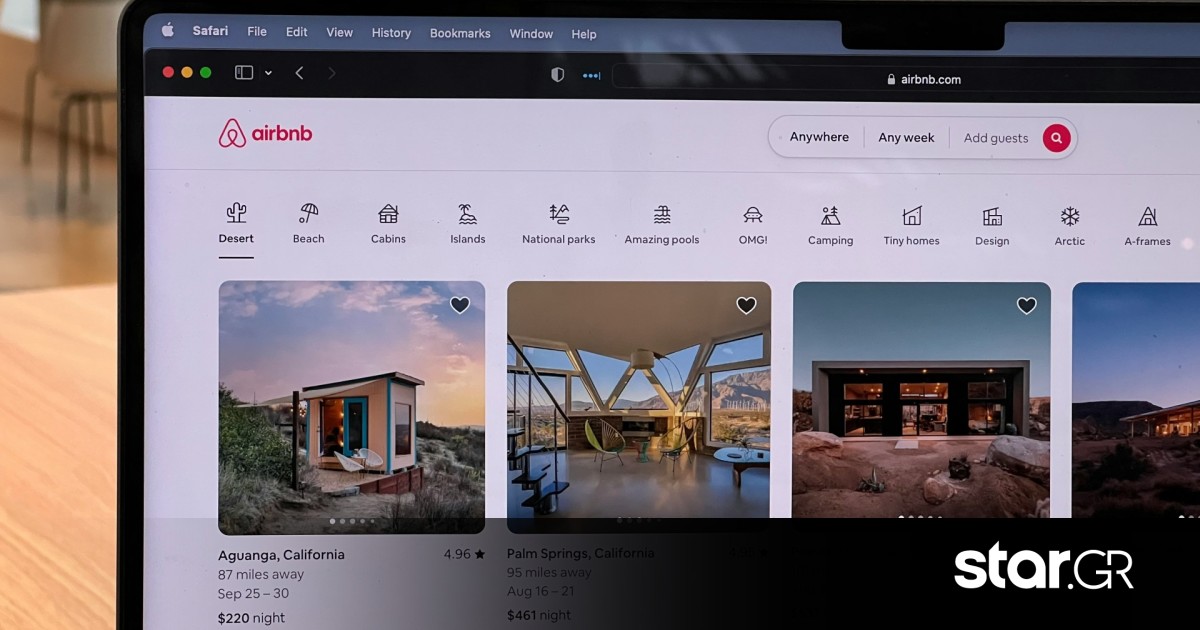Viewport: 1200px width, 630px height.
Task: Open the Add guests selector
Action: tap(995, 138)
